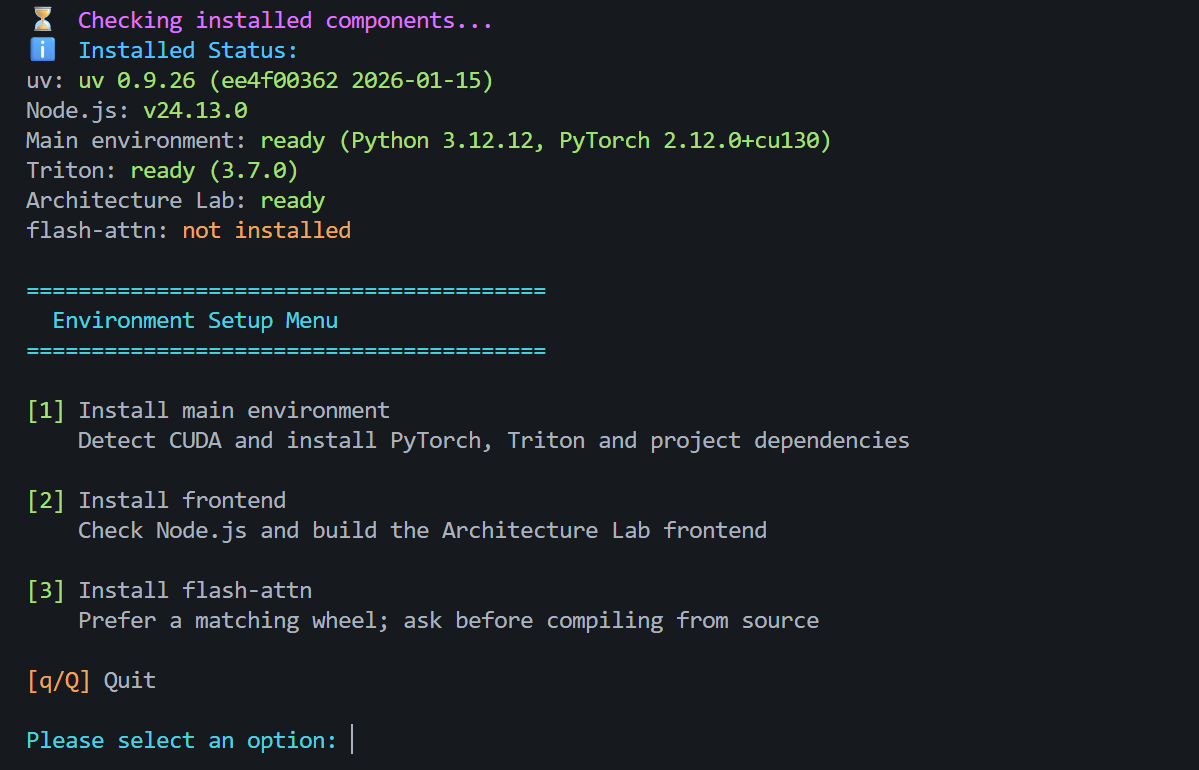Click the text 'Checking installed components...'
Screen dimensions: 1199x770
click(285, 21)
